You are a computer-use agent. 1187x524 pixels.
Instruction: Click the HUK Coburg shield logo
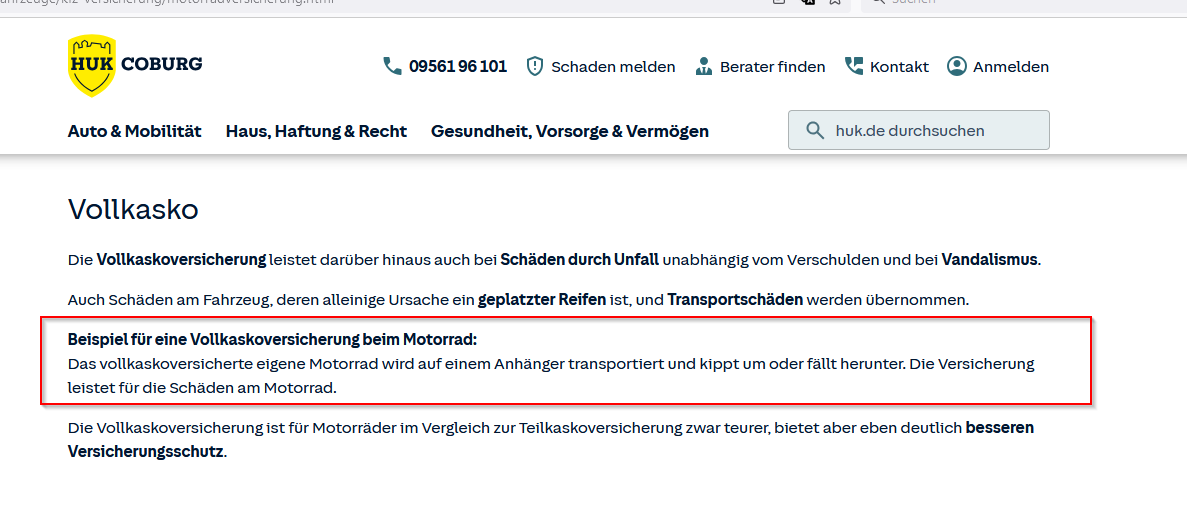coord(92,66)
